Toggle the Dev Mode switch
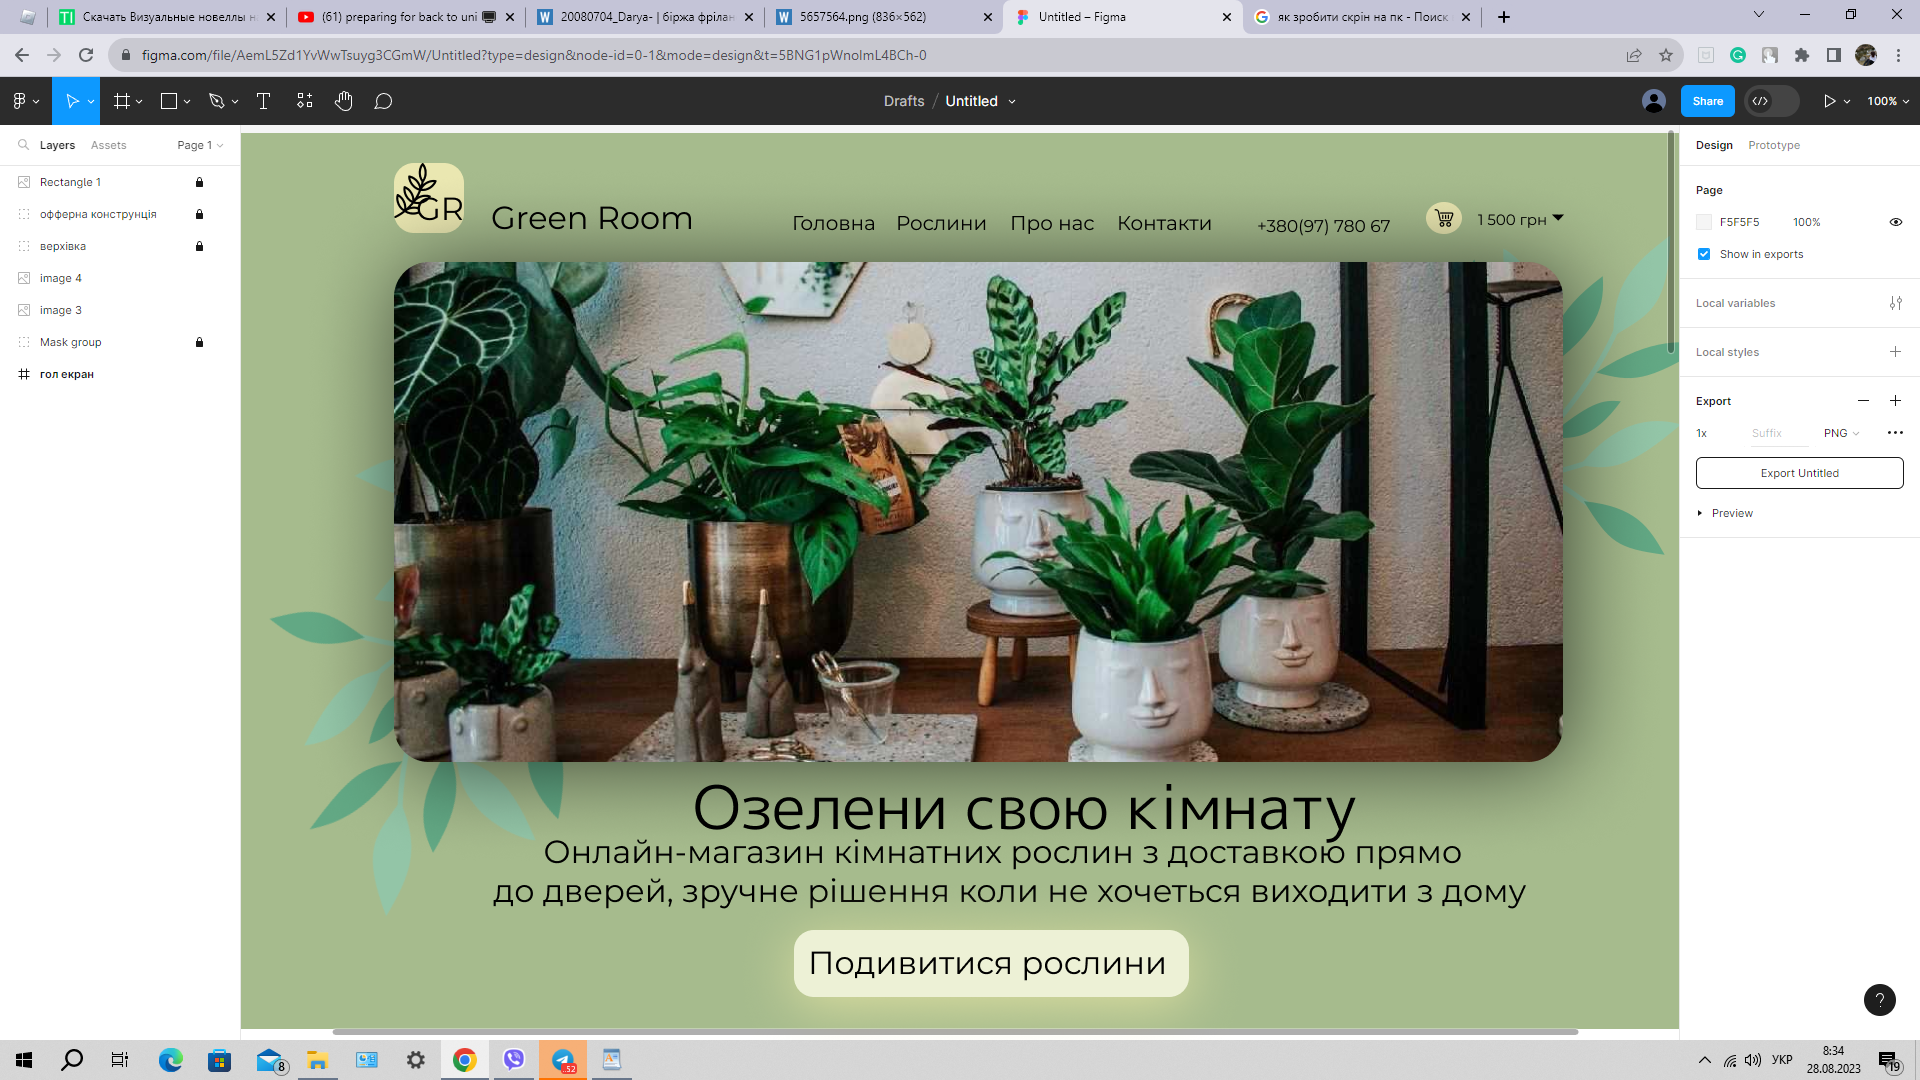Viewport: 1920px width, 1080px height. pos(1771,101)
